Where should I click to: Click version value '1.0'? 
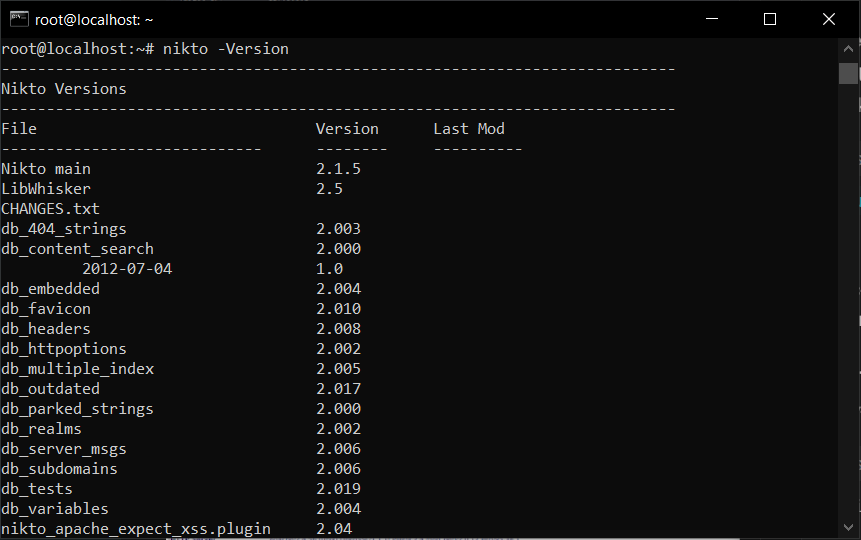[329, 269]
